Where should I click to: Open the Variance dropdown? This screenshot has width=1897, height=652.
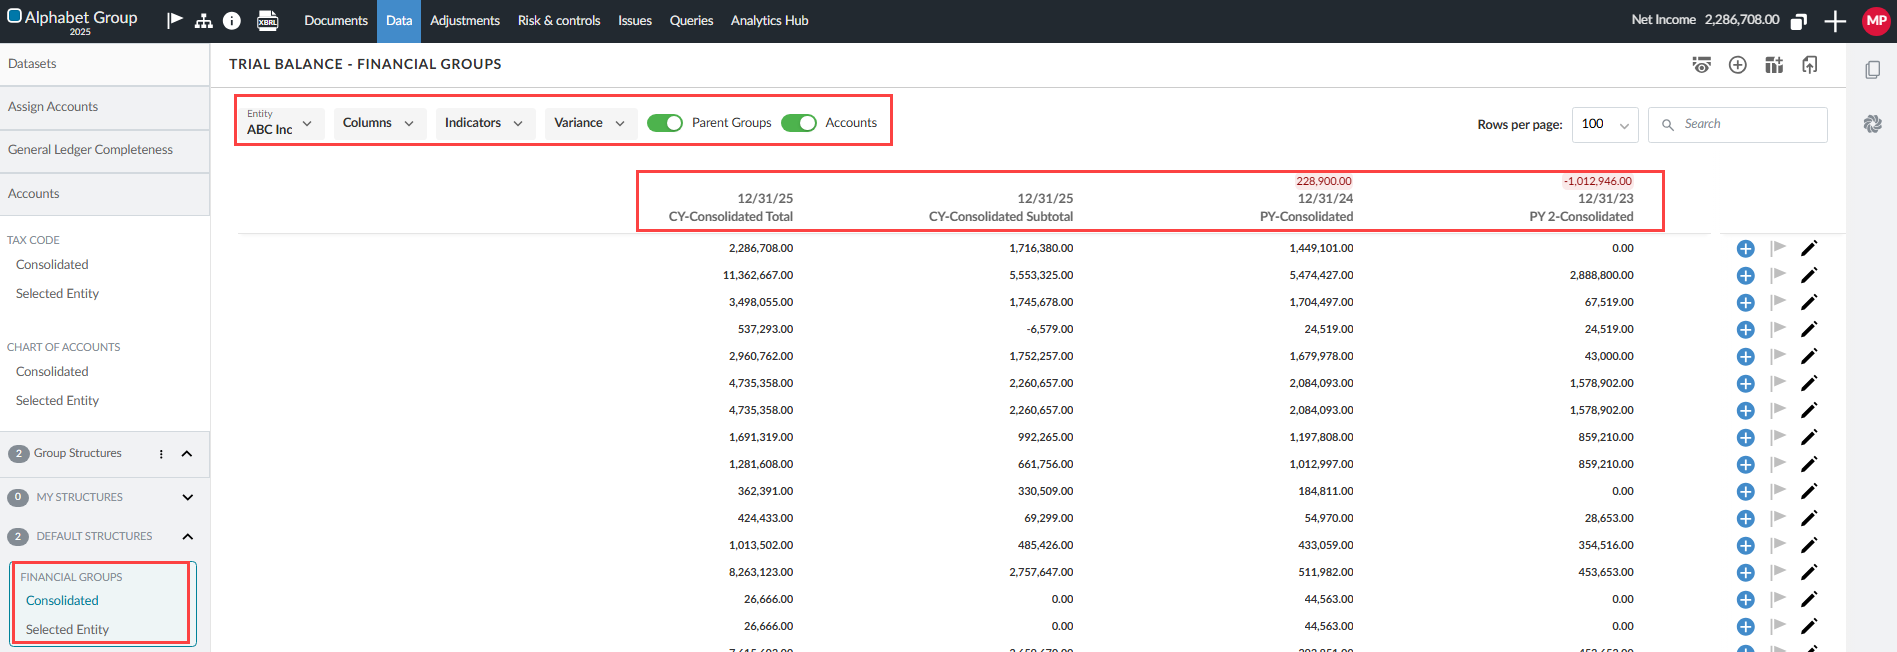591,123
